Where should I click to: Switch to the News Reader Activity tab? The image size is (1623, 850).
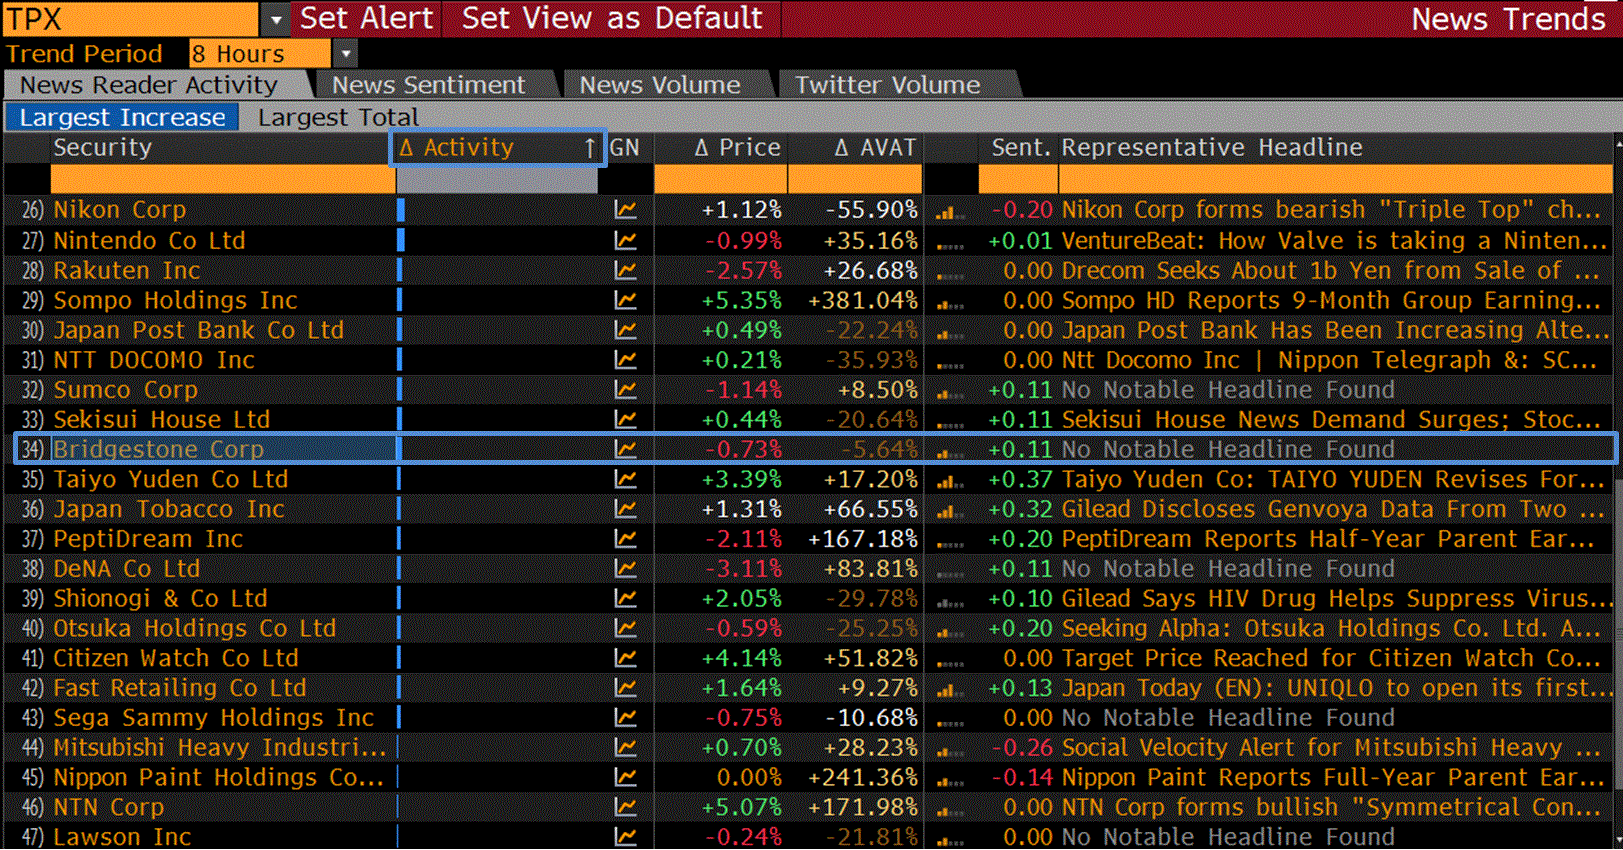pyautogui.click(x=148, y=85)
